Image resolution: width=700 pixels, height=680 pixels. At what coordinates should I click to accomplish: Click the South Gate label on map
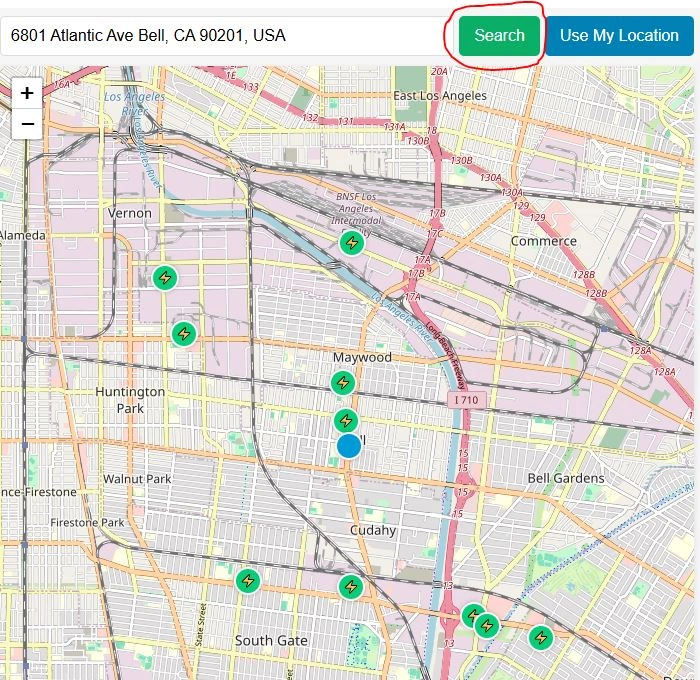[271, 641]
